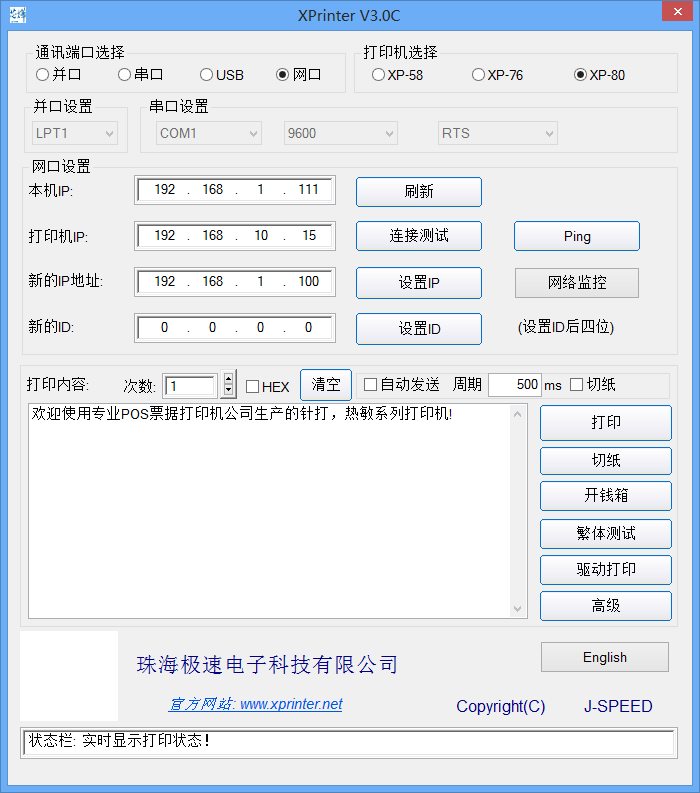Click the 清空 clear button

(326, 385)
